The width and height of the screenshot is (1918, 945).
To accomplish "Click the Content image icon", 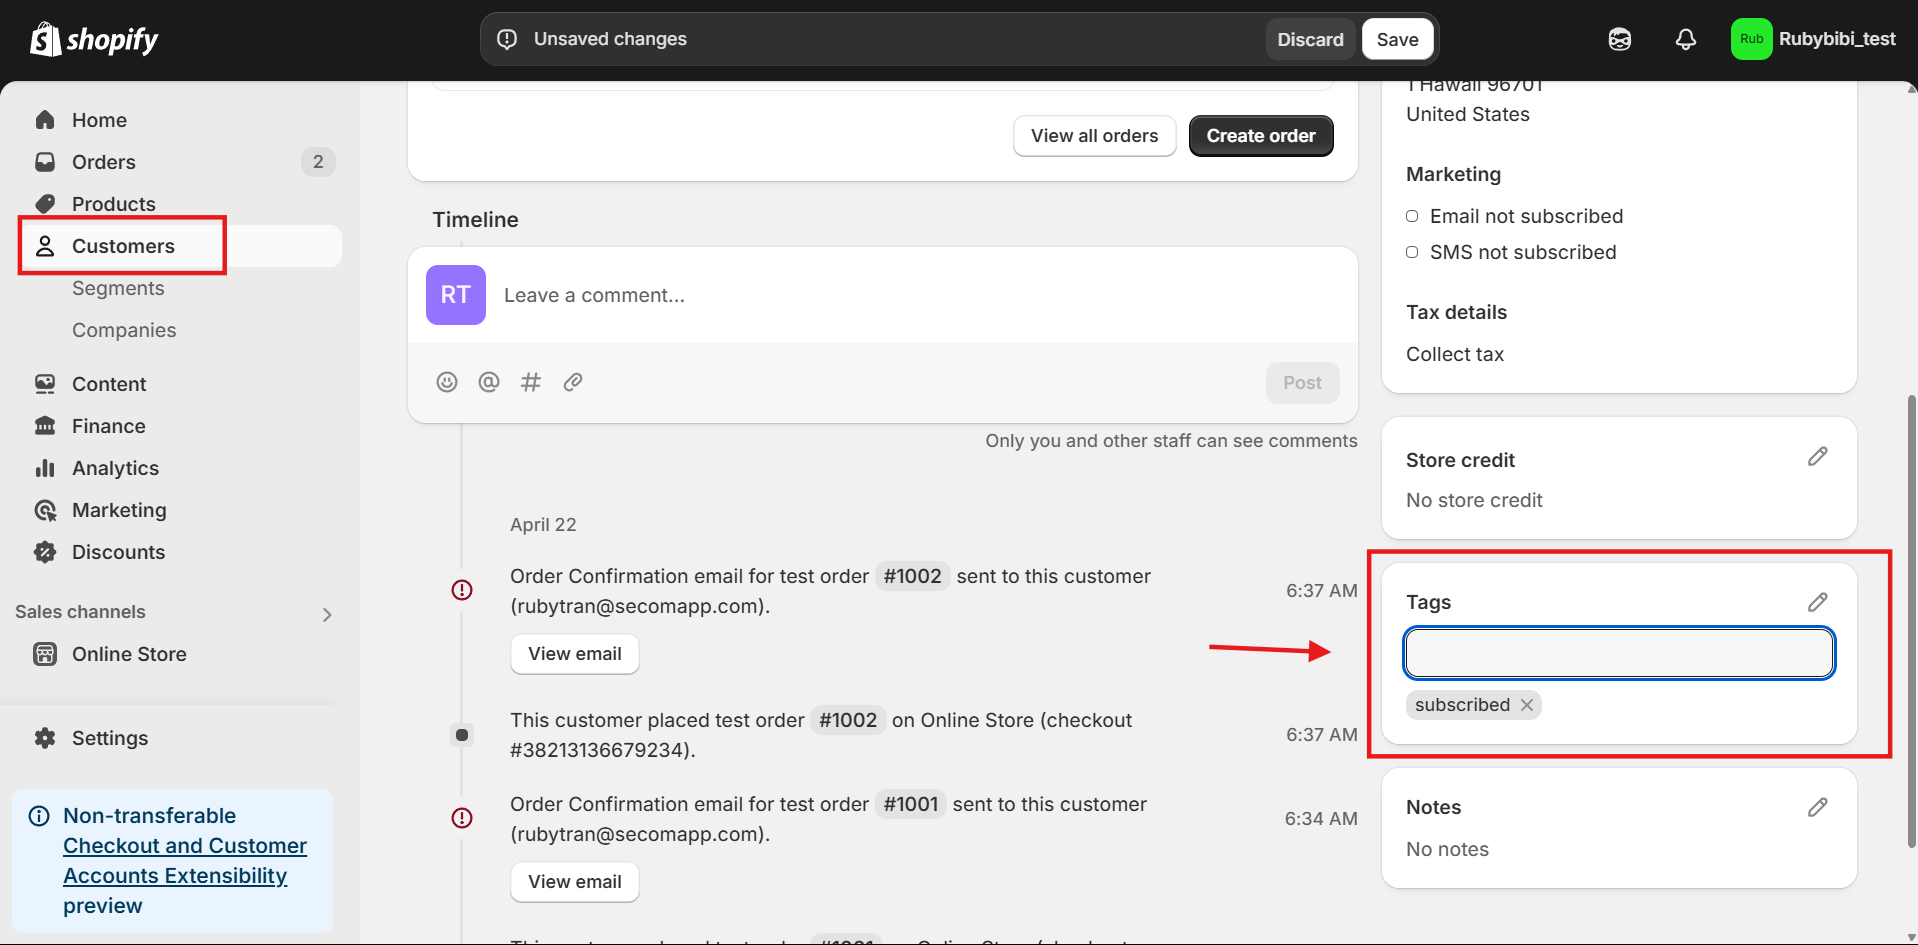I will tap(45, 384).
